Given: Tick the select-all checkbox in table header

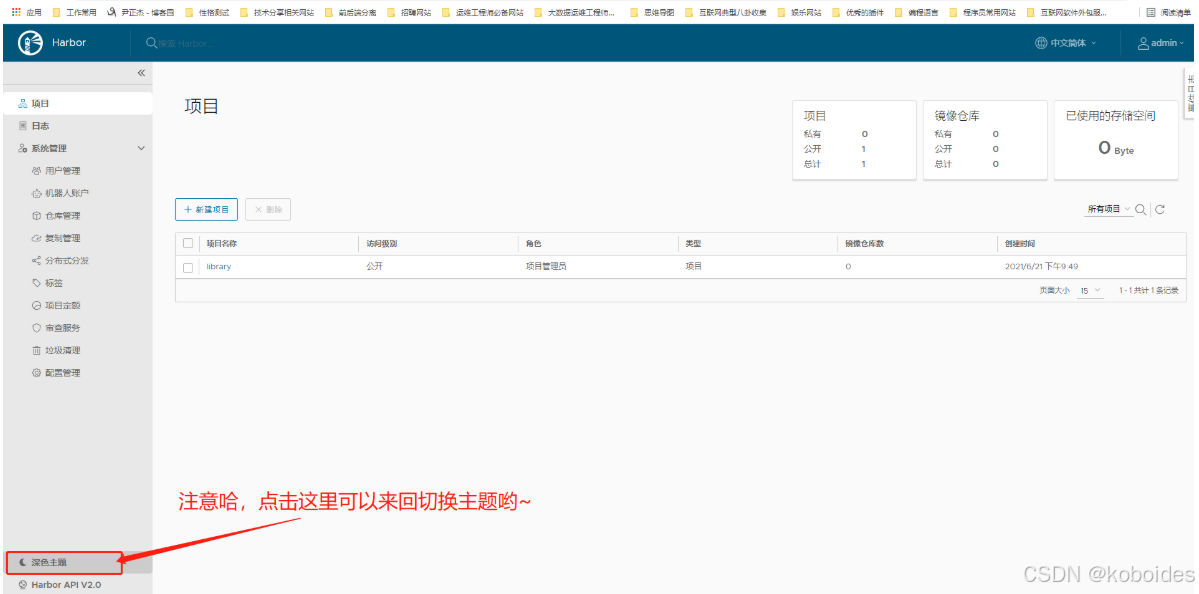Looking at the screenshot, I should coord(188,244).
